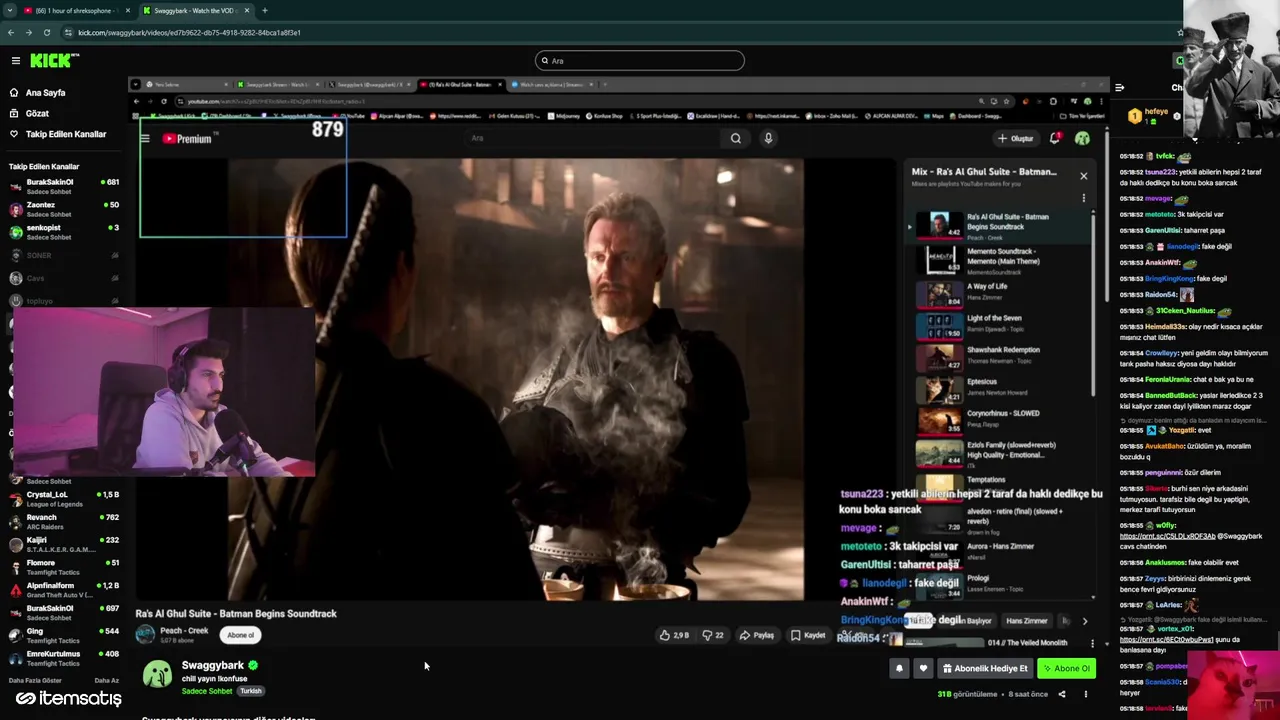Toggle the notification bell for Swaggybark
The width and height of the screenshot is (1280, 720).
[899, 668]
